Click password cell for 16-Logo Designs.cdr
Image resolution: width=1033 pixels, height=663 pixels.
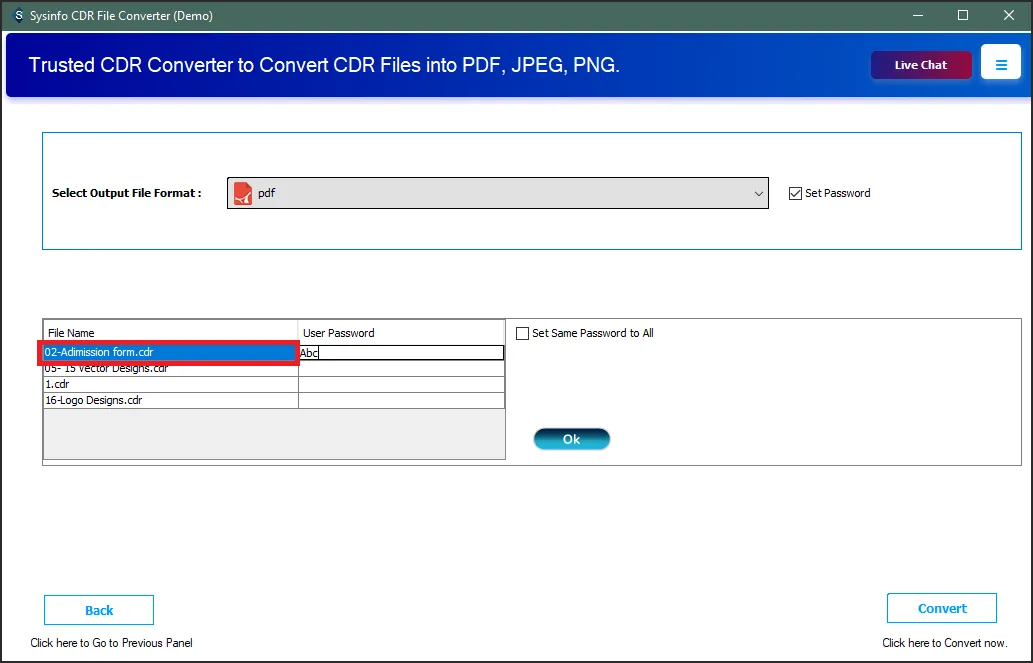click(x=401, y=400)
